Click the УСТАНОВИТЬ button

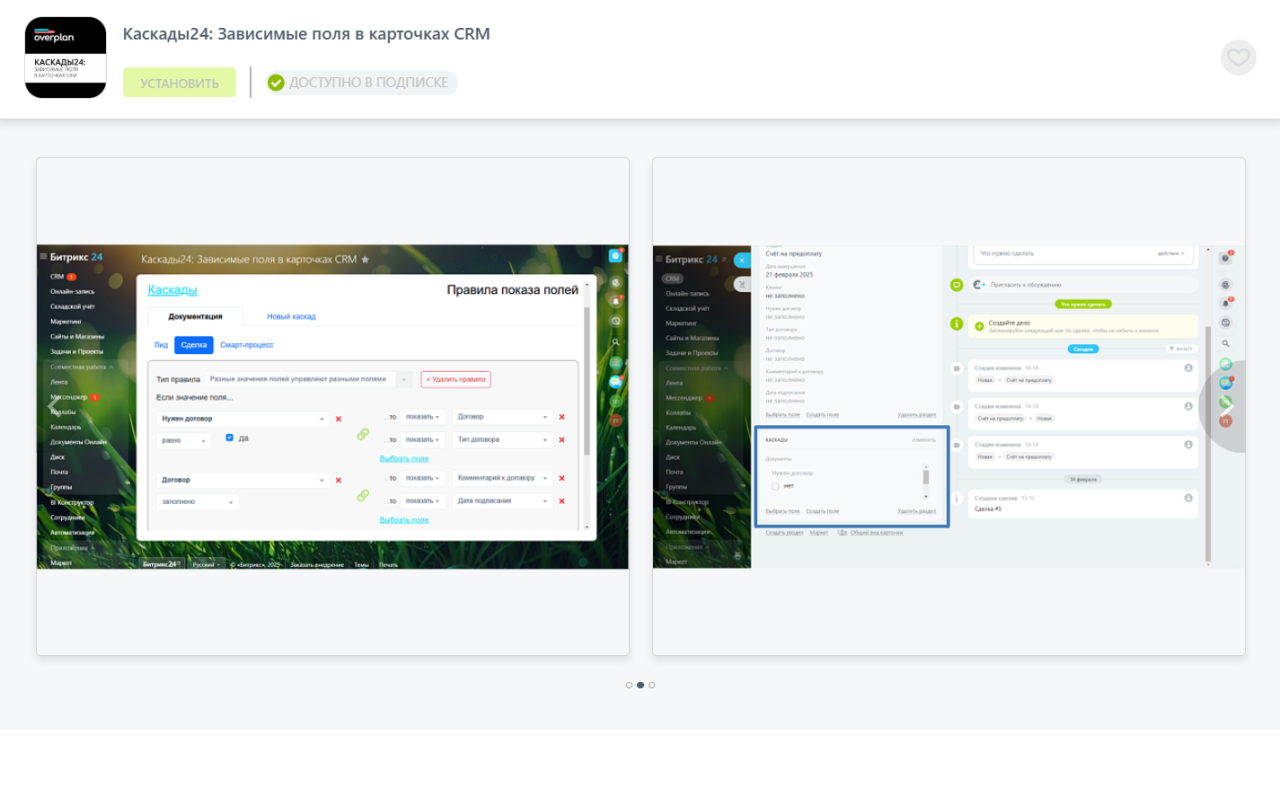click(x=179, y=83)
